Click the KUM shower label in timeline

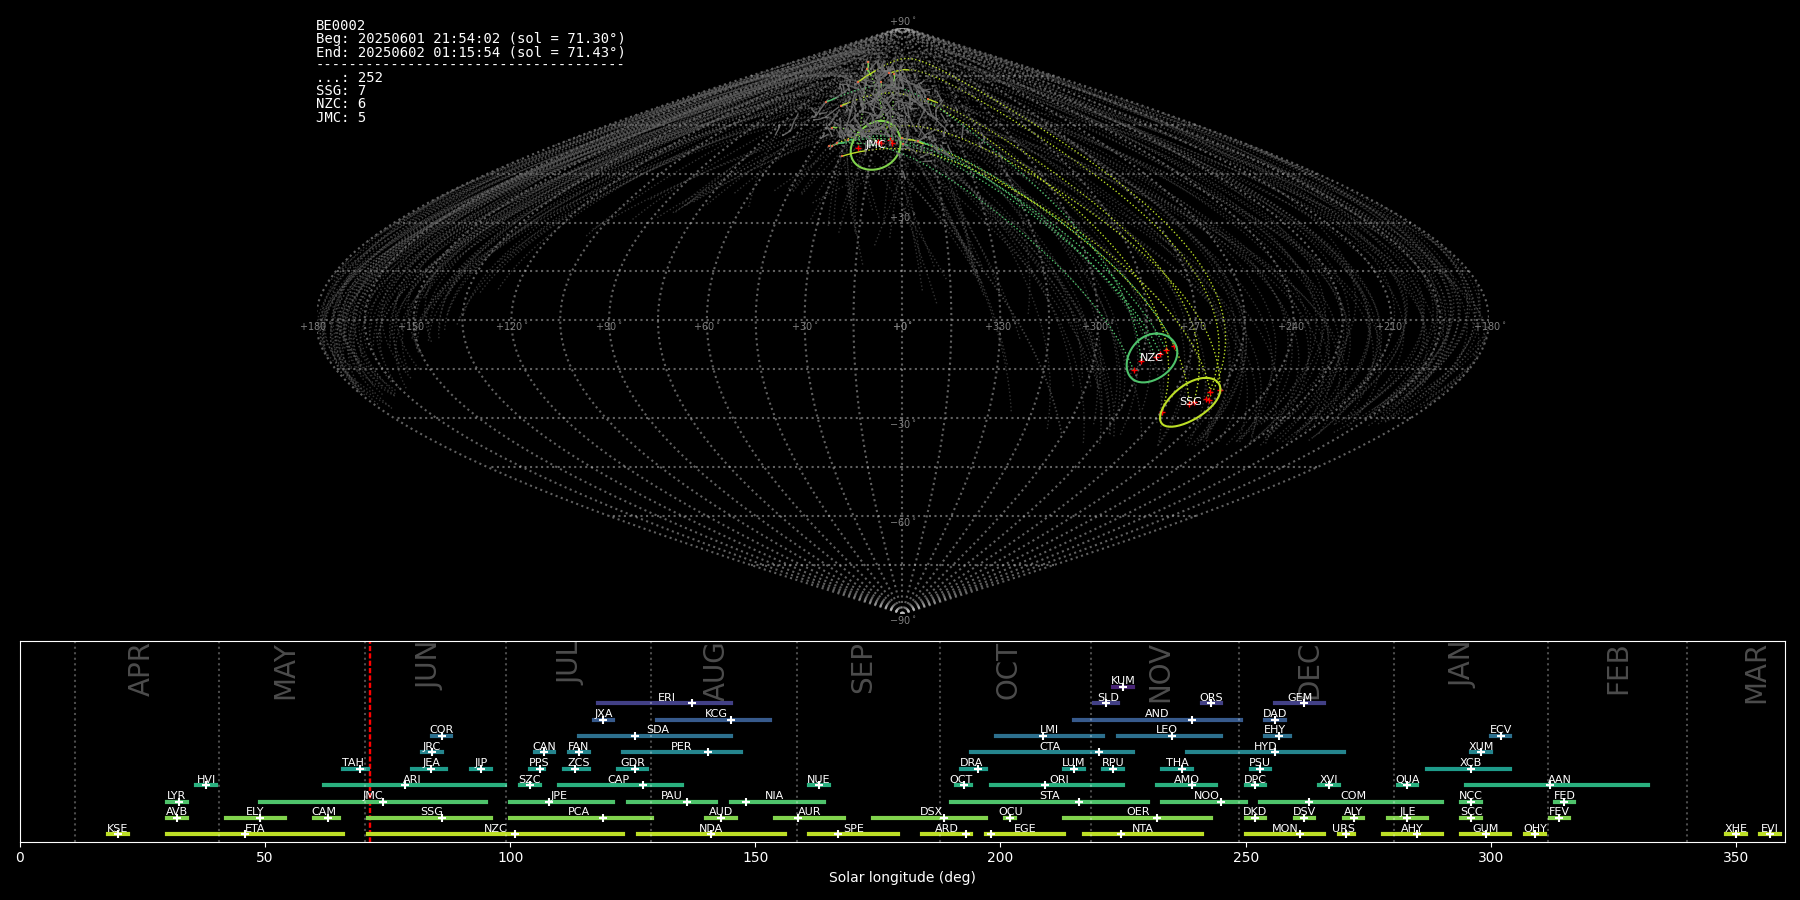click(1123, 681)
